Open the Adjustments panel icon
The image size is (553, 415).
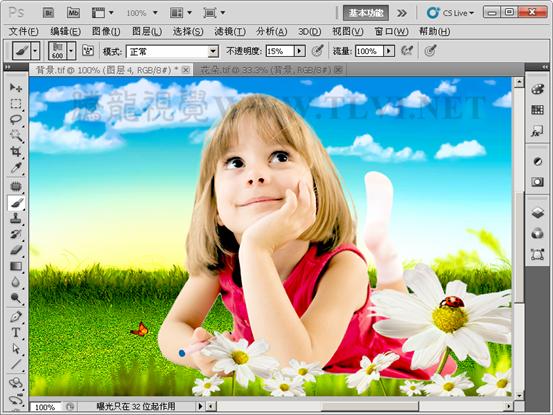point(537,161)
